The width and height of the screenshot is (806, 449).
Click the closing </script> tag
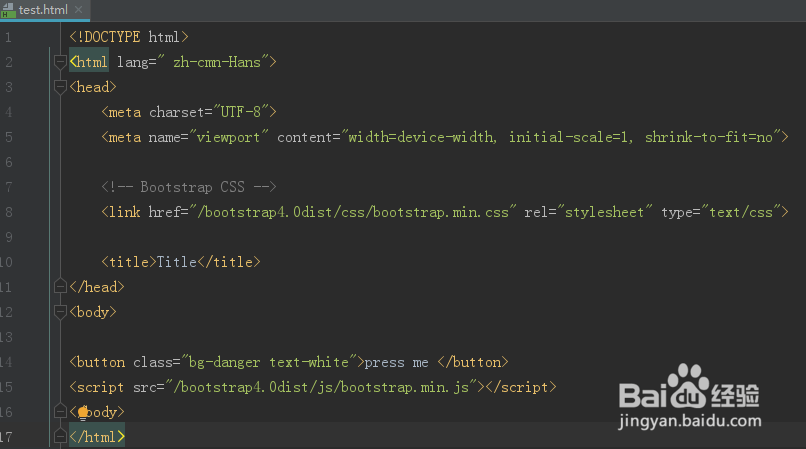click(521, 387)
